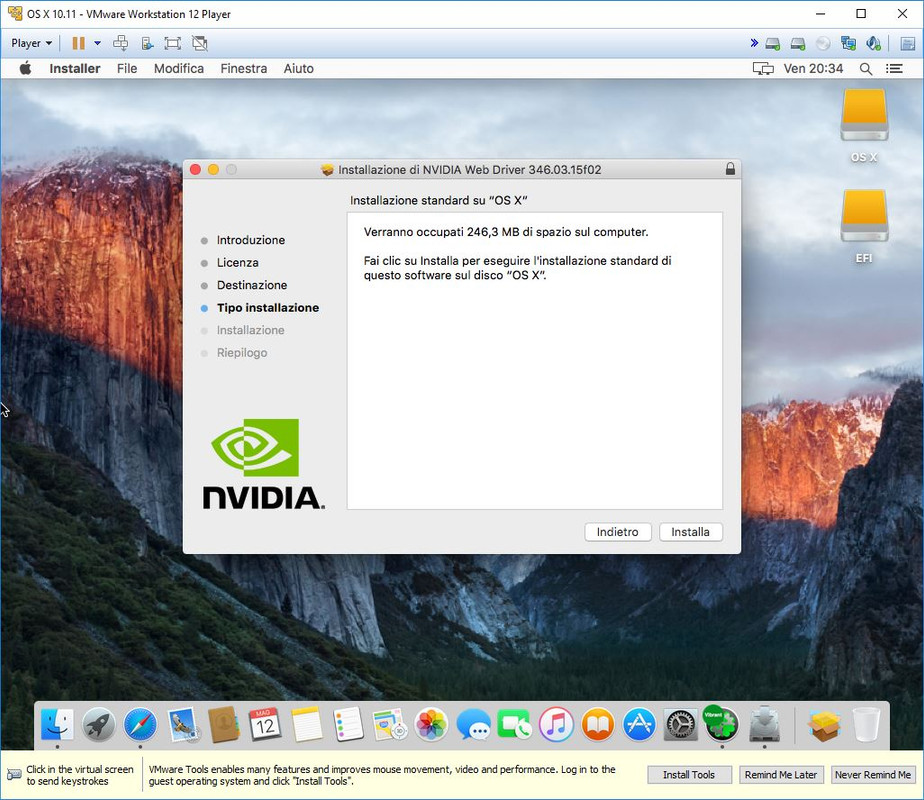Viewport: 924px width, 800px height.
Task: Expand the power options arrow beside pause
Action: point(97,43)
